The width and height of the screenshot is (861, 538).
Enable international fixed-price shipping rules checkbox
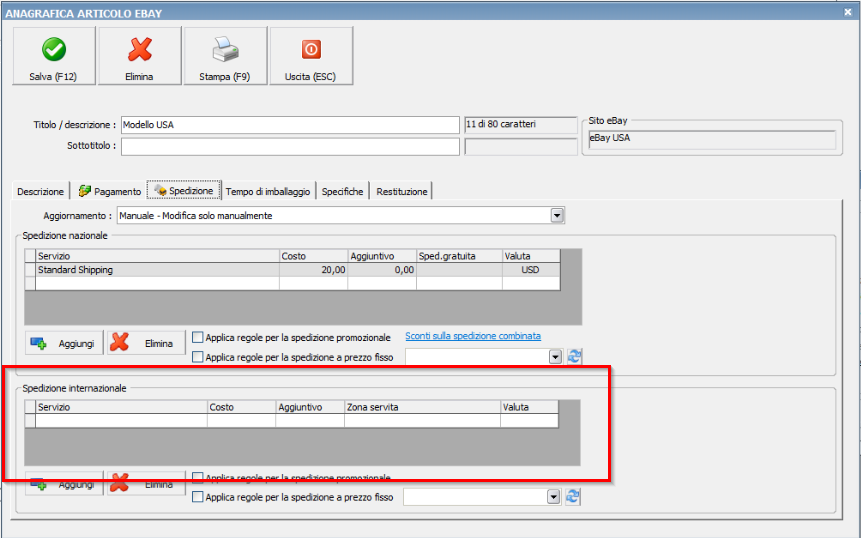pyautogui.click(x=198, y=497)
